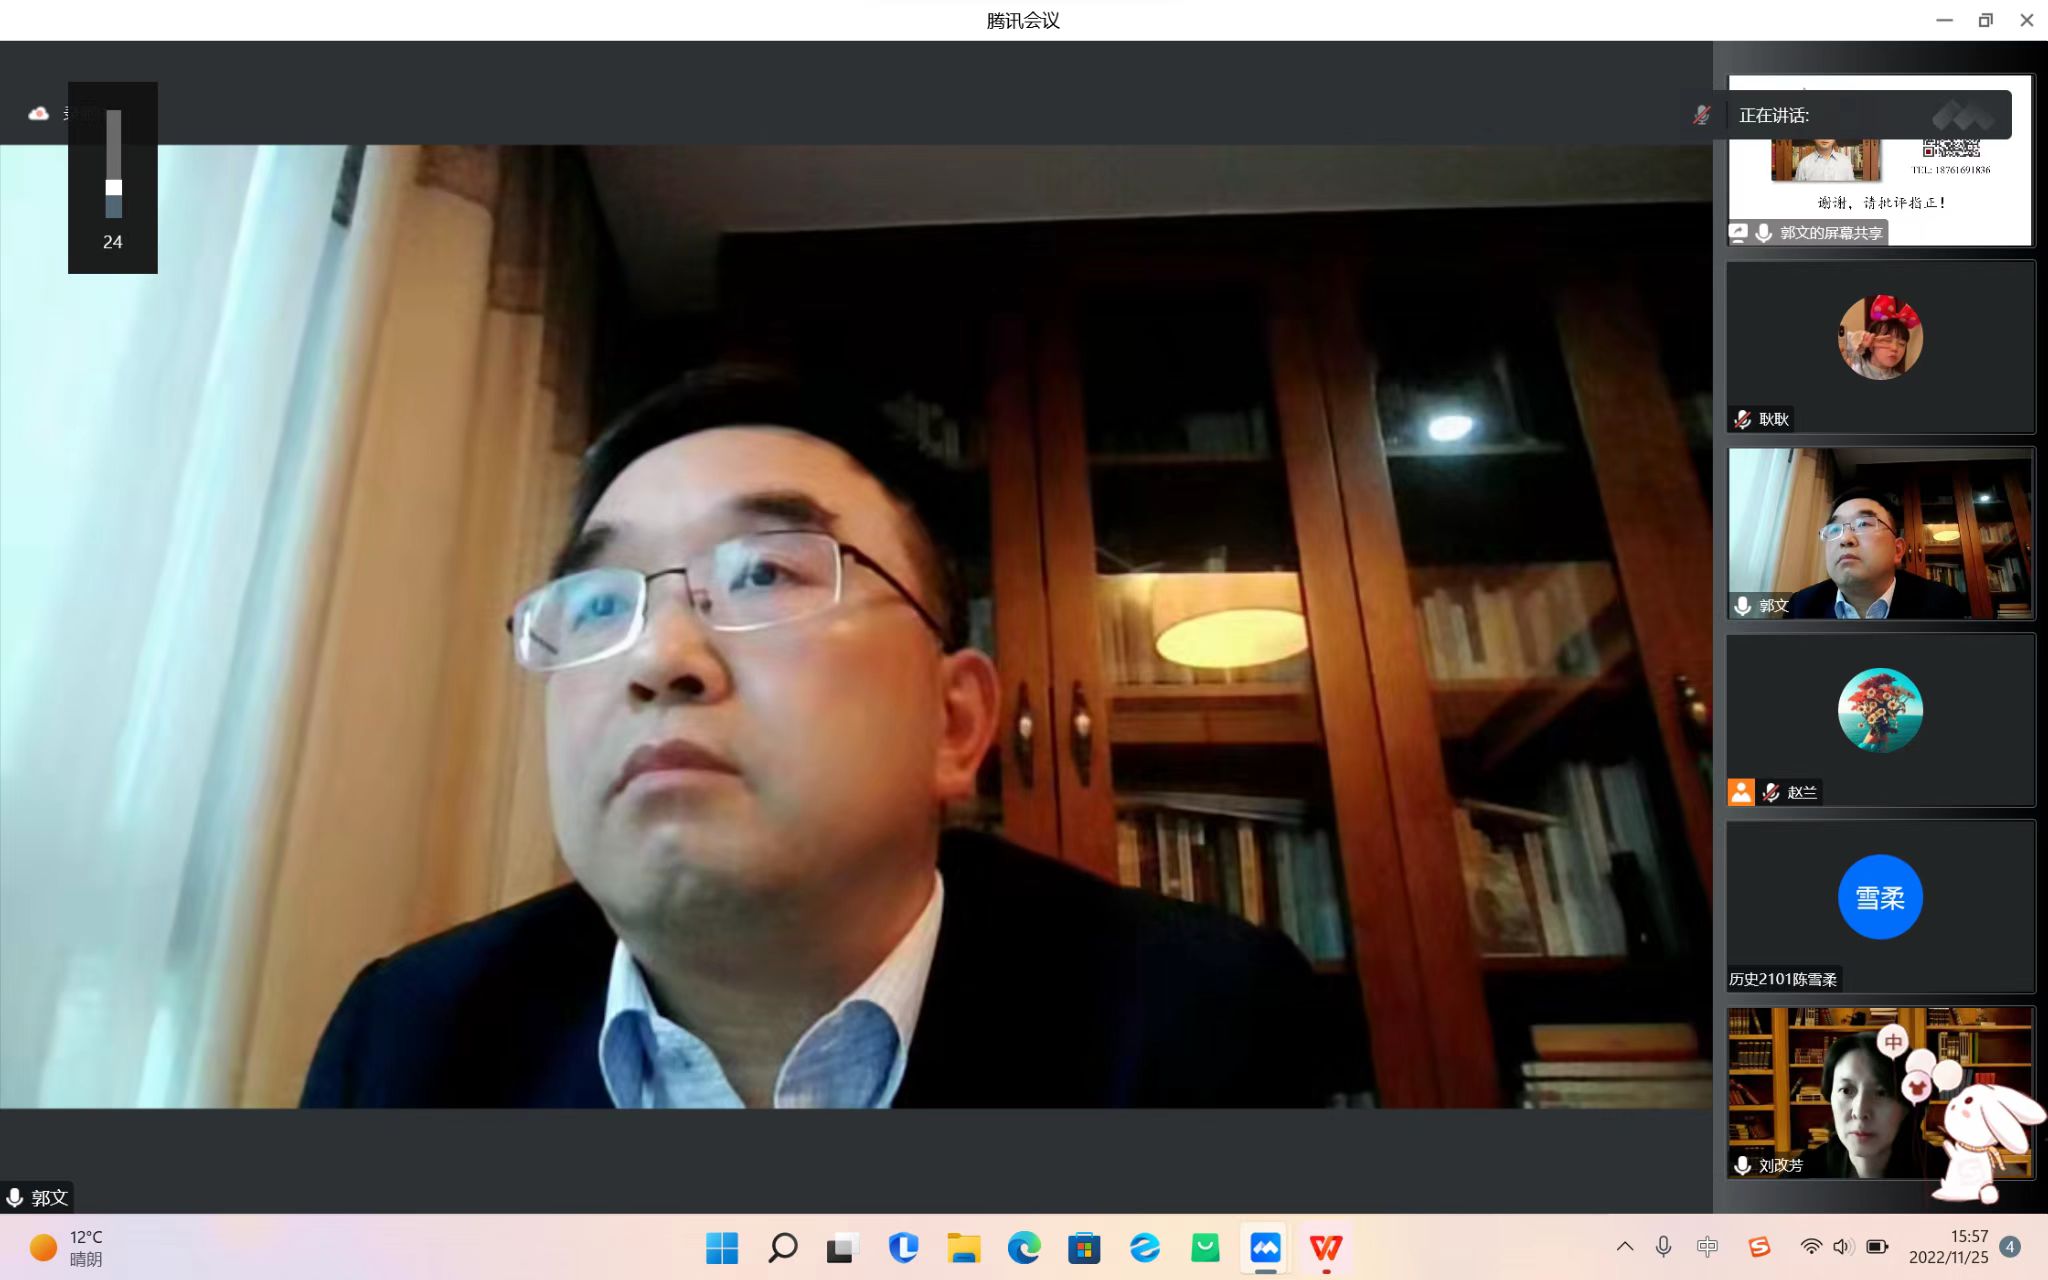Click the battery status tray icon
Viewport: 2048px width, 1280px height.
[1877, 1246]
